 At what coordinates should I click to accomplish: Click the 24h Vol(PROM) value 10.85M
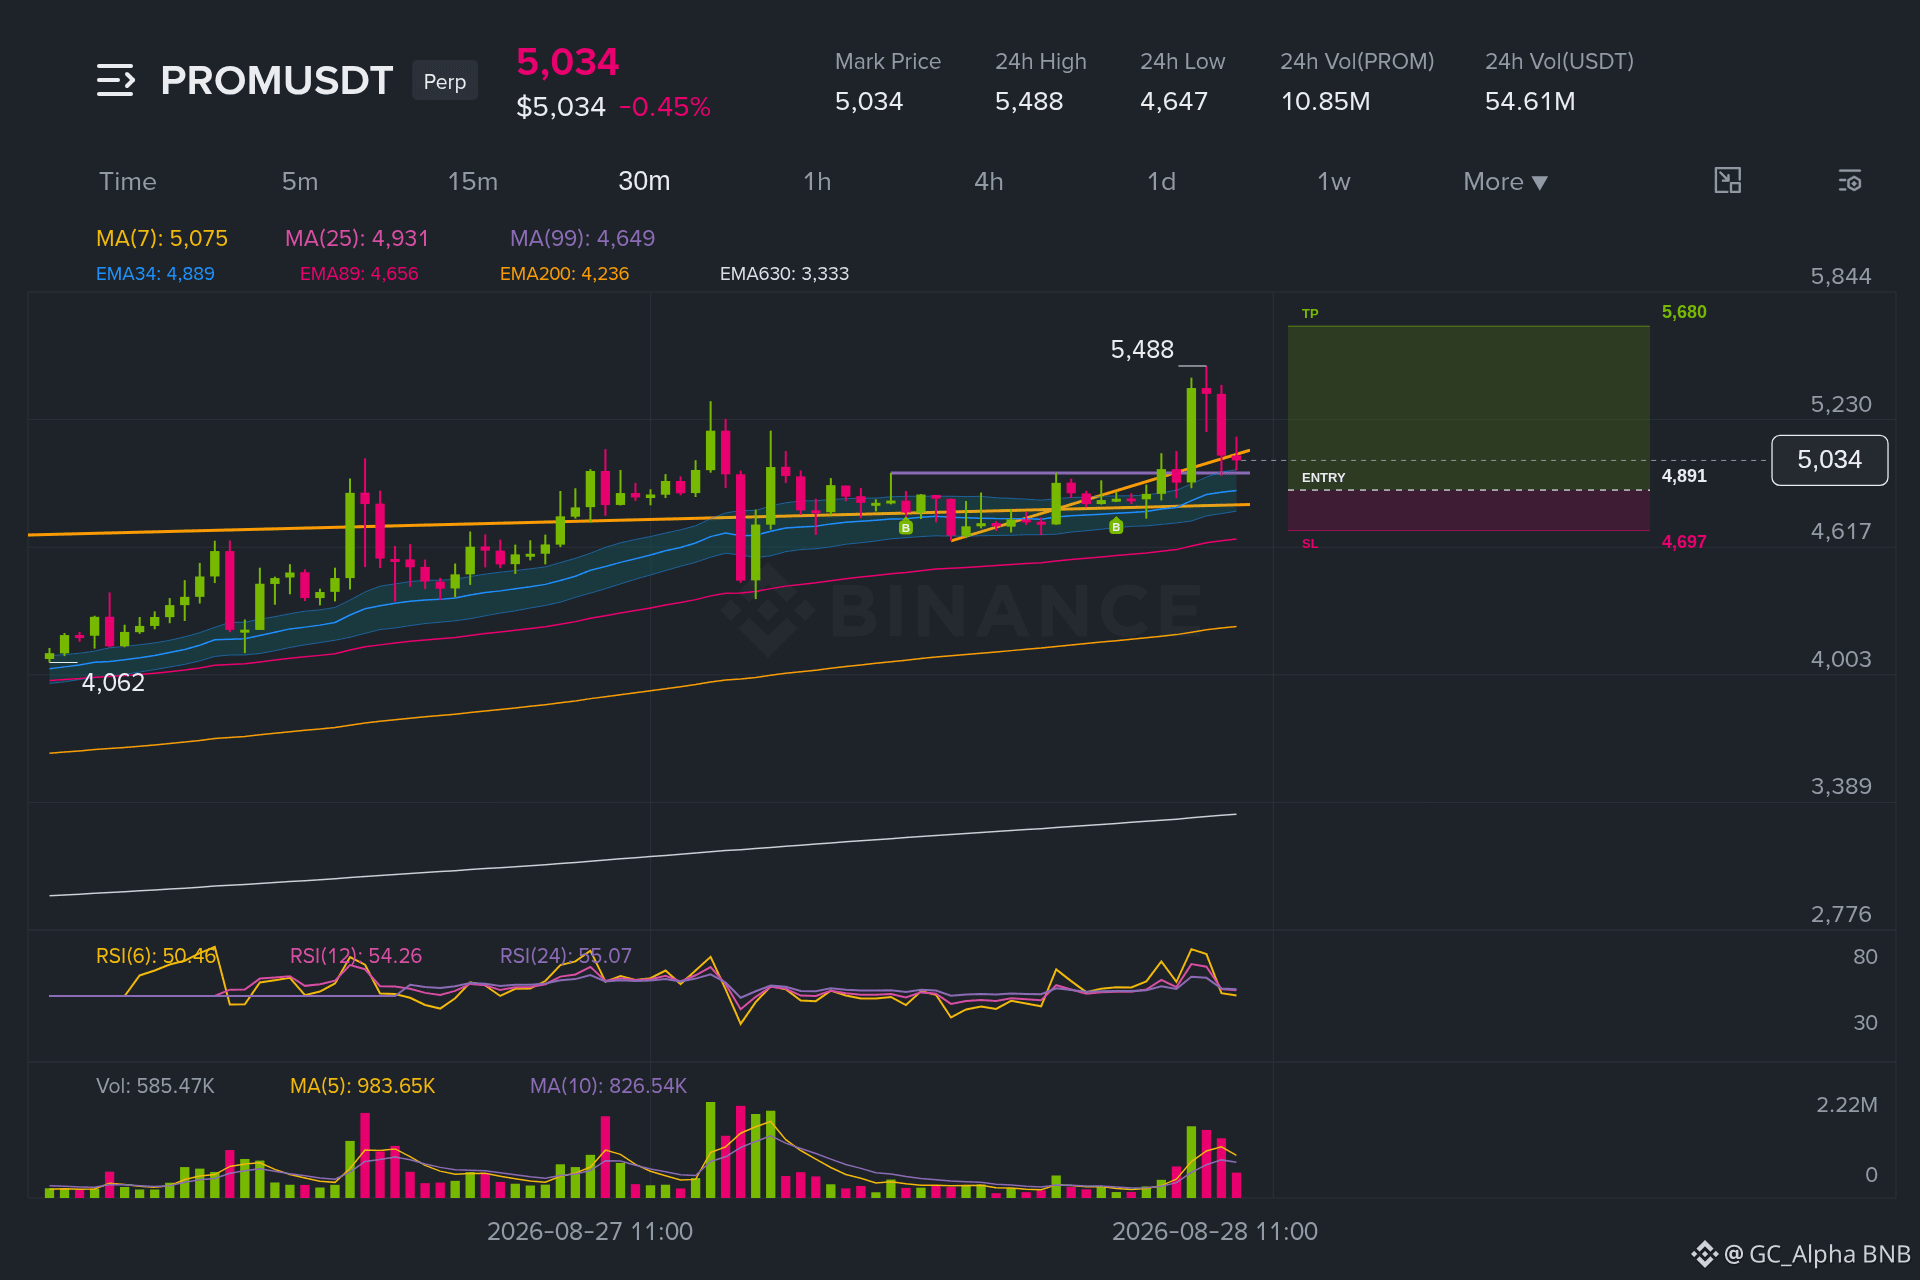pyautogui.click(x=1326, y=102)
